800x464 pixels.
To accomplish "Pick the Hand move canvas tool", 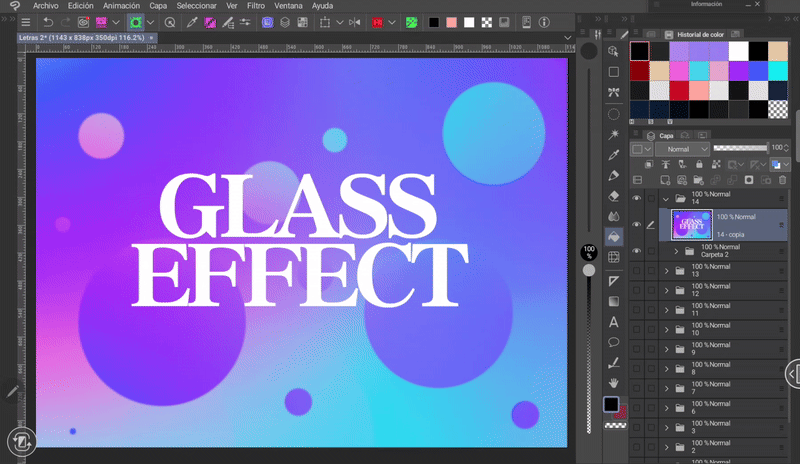I will (614, 383).
